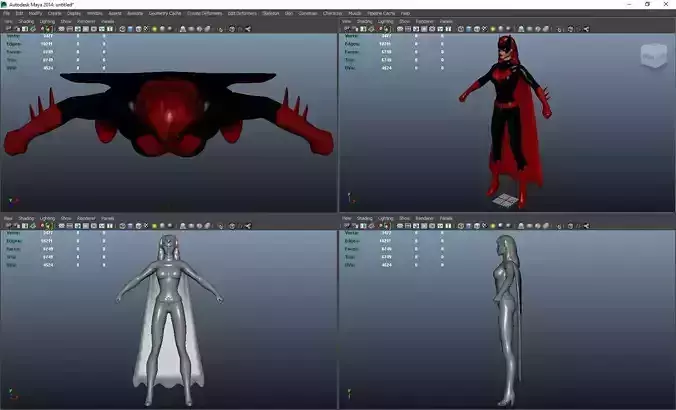Image resolution: width=676 pixels, height=410 pixels.
Task: Click the textured icon in perspective panel
Action: (x=485, y=29)
